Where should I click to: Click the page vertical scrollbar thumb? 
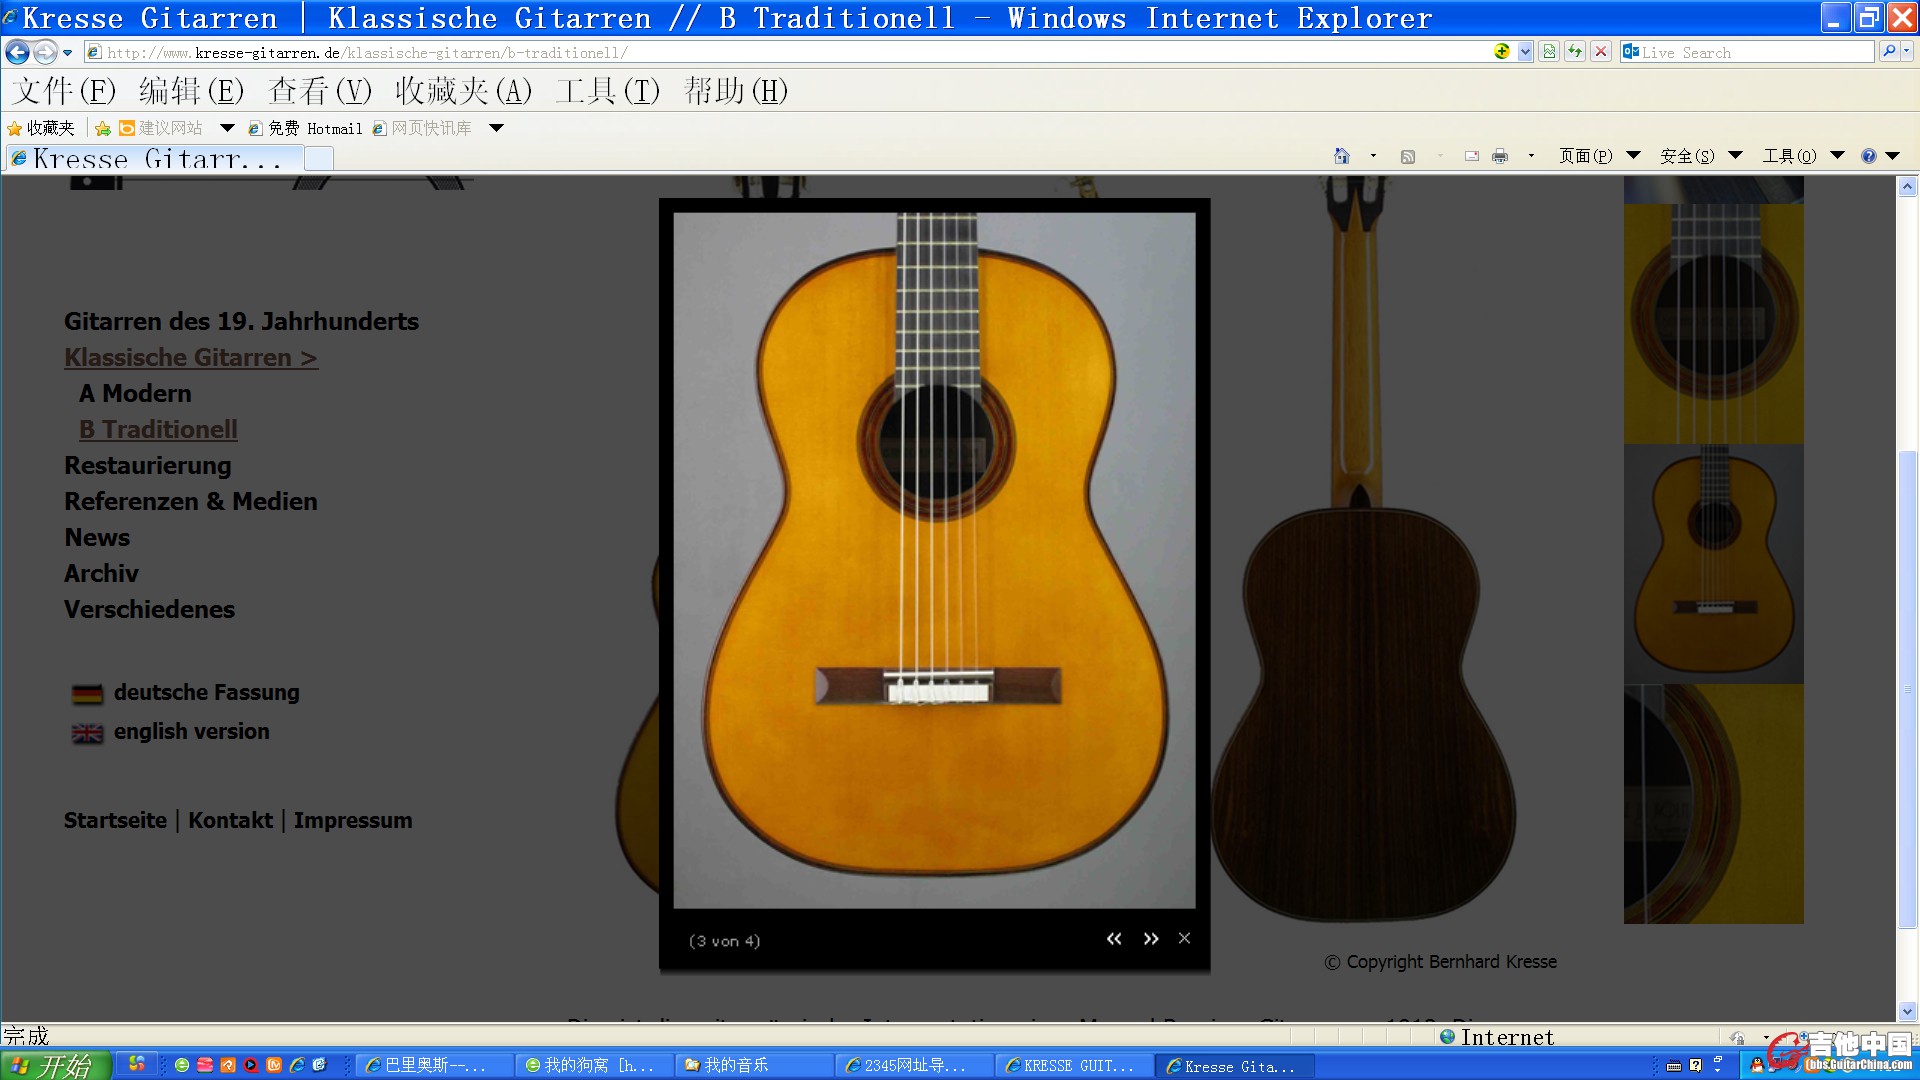tap(1907, 690)
